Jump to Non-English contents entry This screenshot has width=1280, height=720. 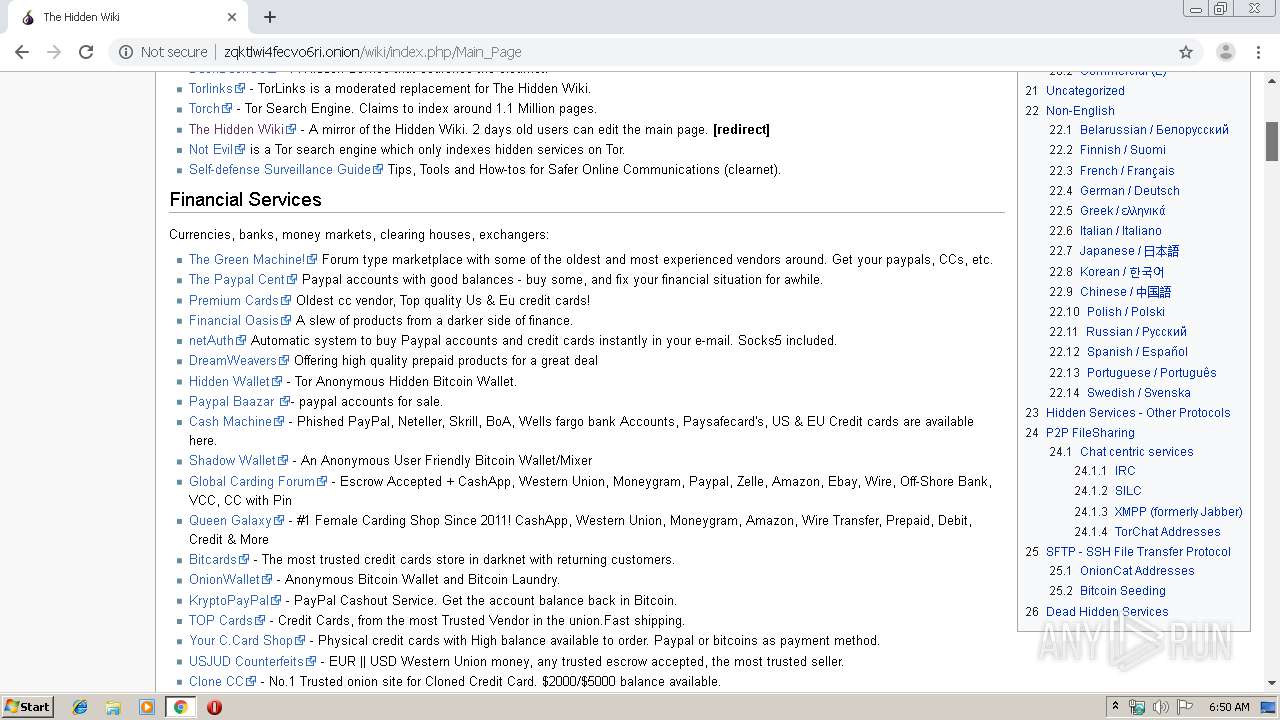(1080, 110)
